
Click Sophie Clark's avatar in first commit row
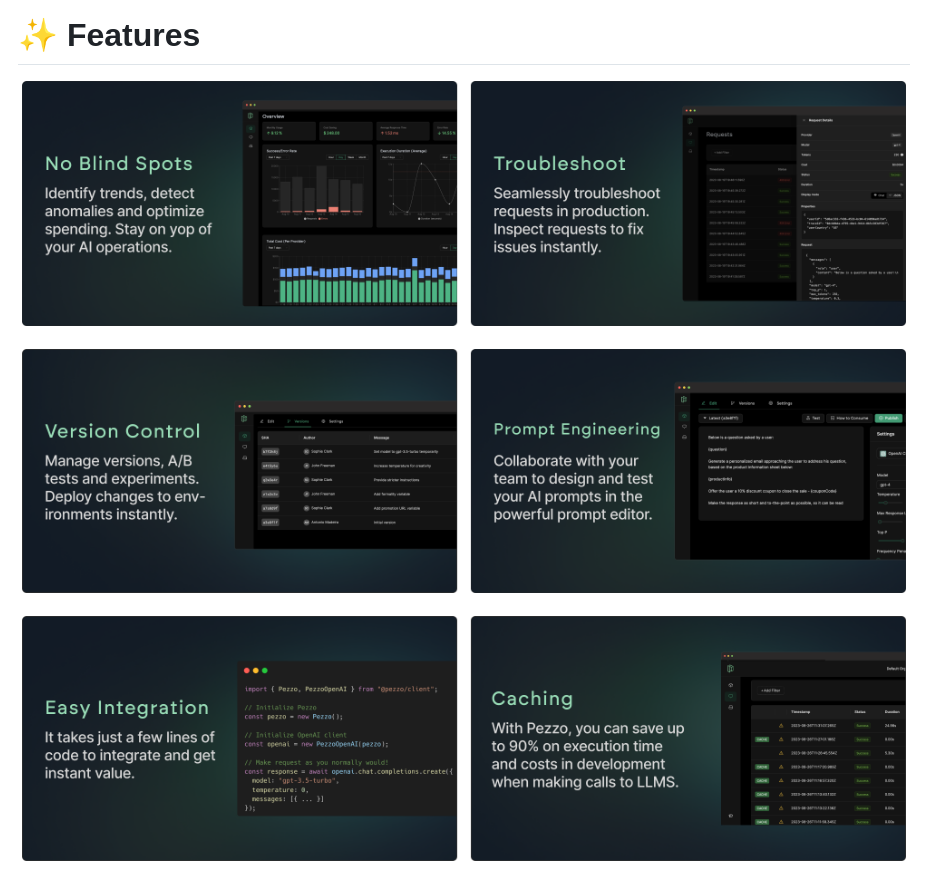(x=307, y=451)
